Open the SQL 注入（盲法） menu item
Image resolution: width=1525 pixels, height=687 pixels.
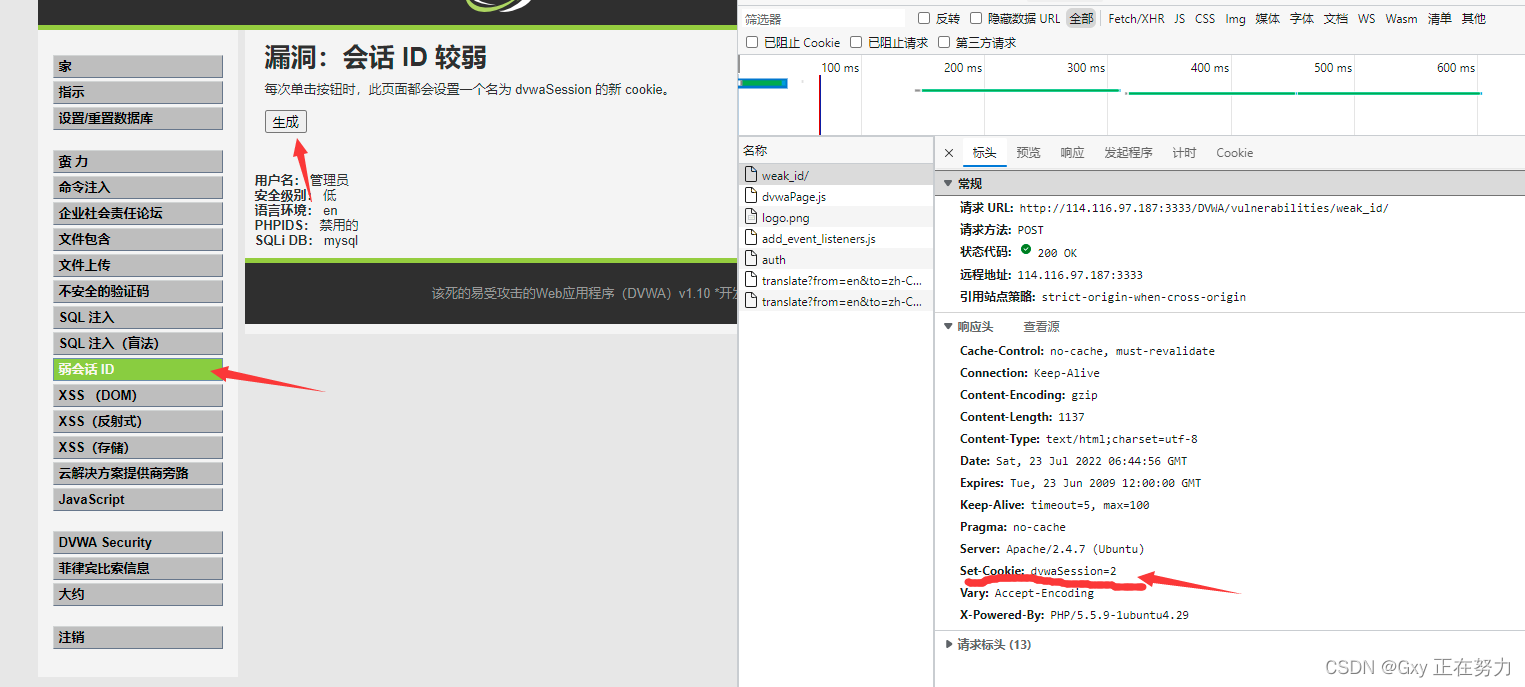(138, 343)
